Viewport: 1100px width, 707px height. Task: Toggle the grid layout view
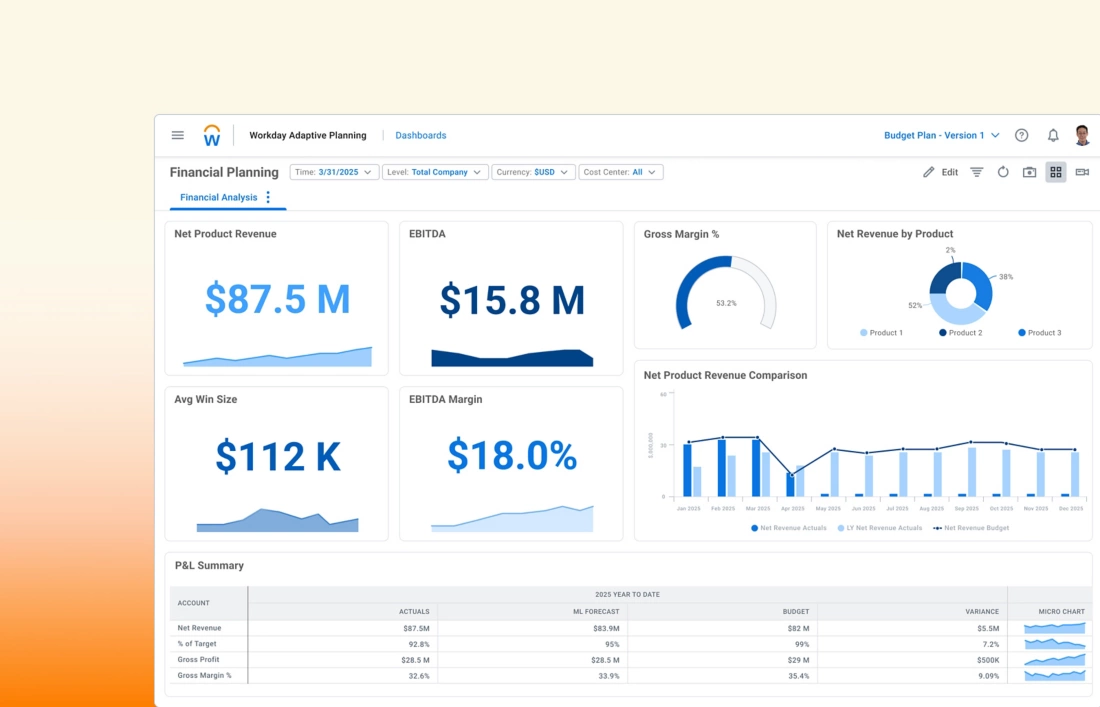pos(1055,171)
